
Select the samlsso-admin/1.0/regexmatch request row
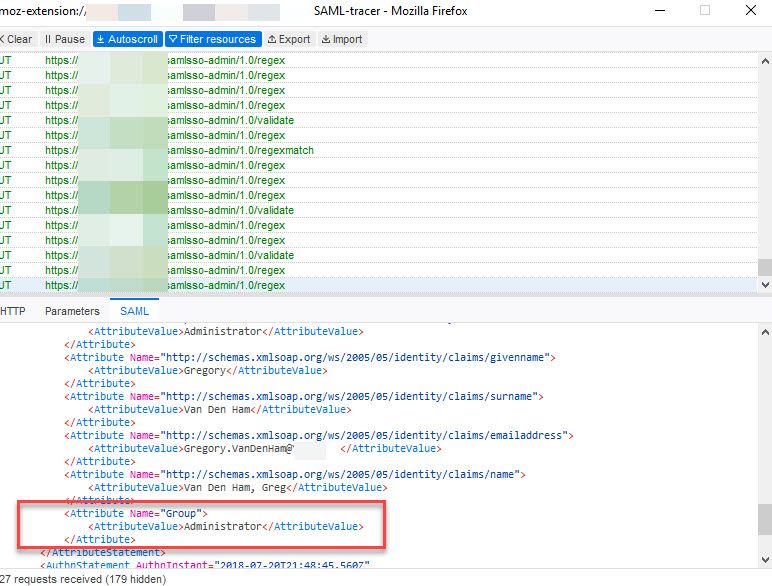coord(379,150)
